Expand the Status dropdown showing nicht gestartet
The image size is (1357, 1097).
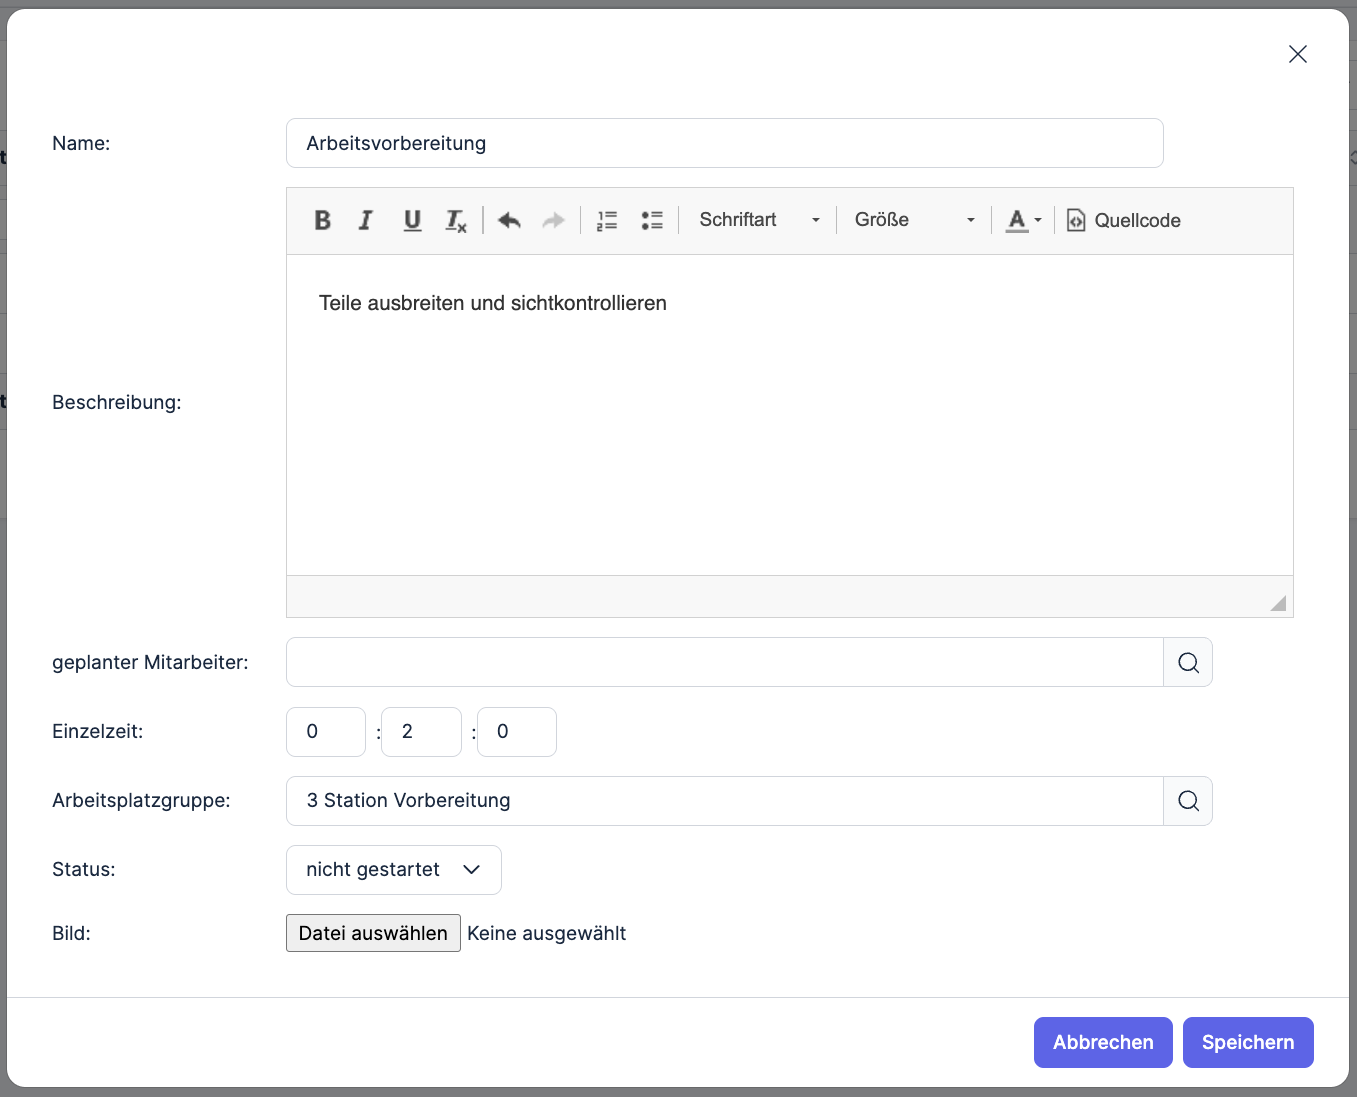tap(393, 870)
